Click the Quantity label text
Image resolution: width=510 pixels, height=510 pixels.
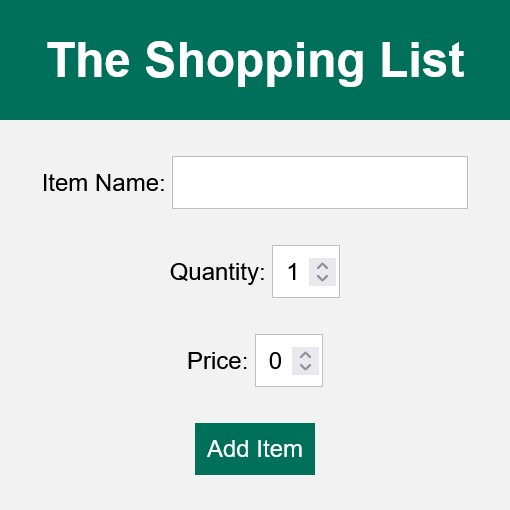tap(217, 273)
